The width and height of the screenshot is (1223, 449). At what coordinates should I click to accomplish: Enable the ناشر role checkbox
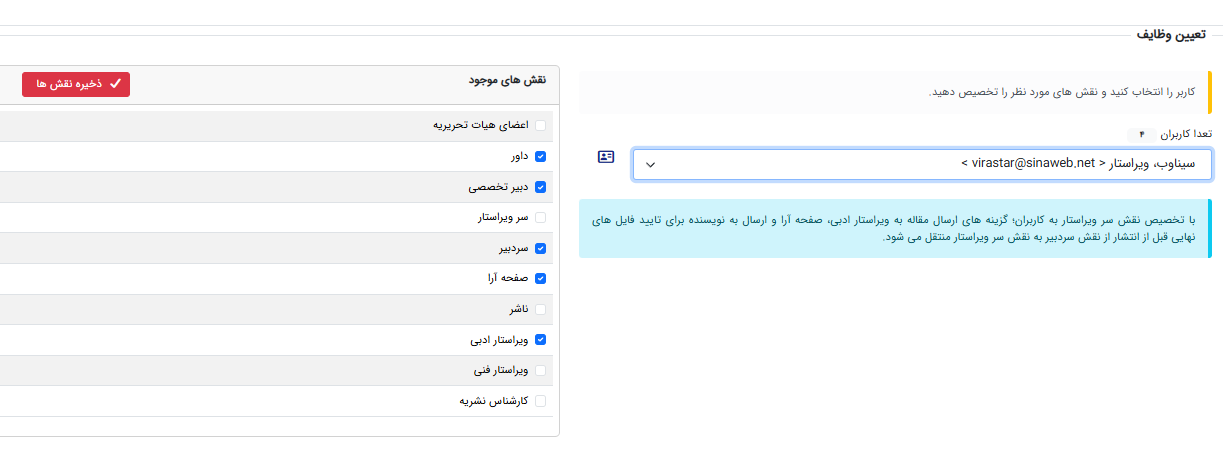[x=541, y=309]
